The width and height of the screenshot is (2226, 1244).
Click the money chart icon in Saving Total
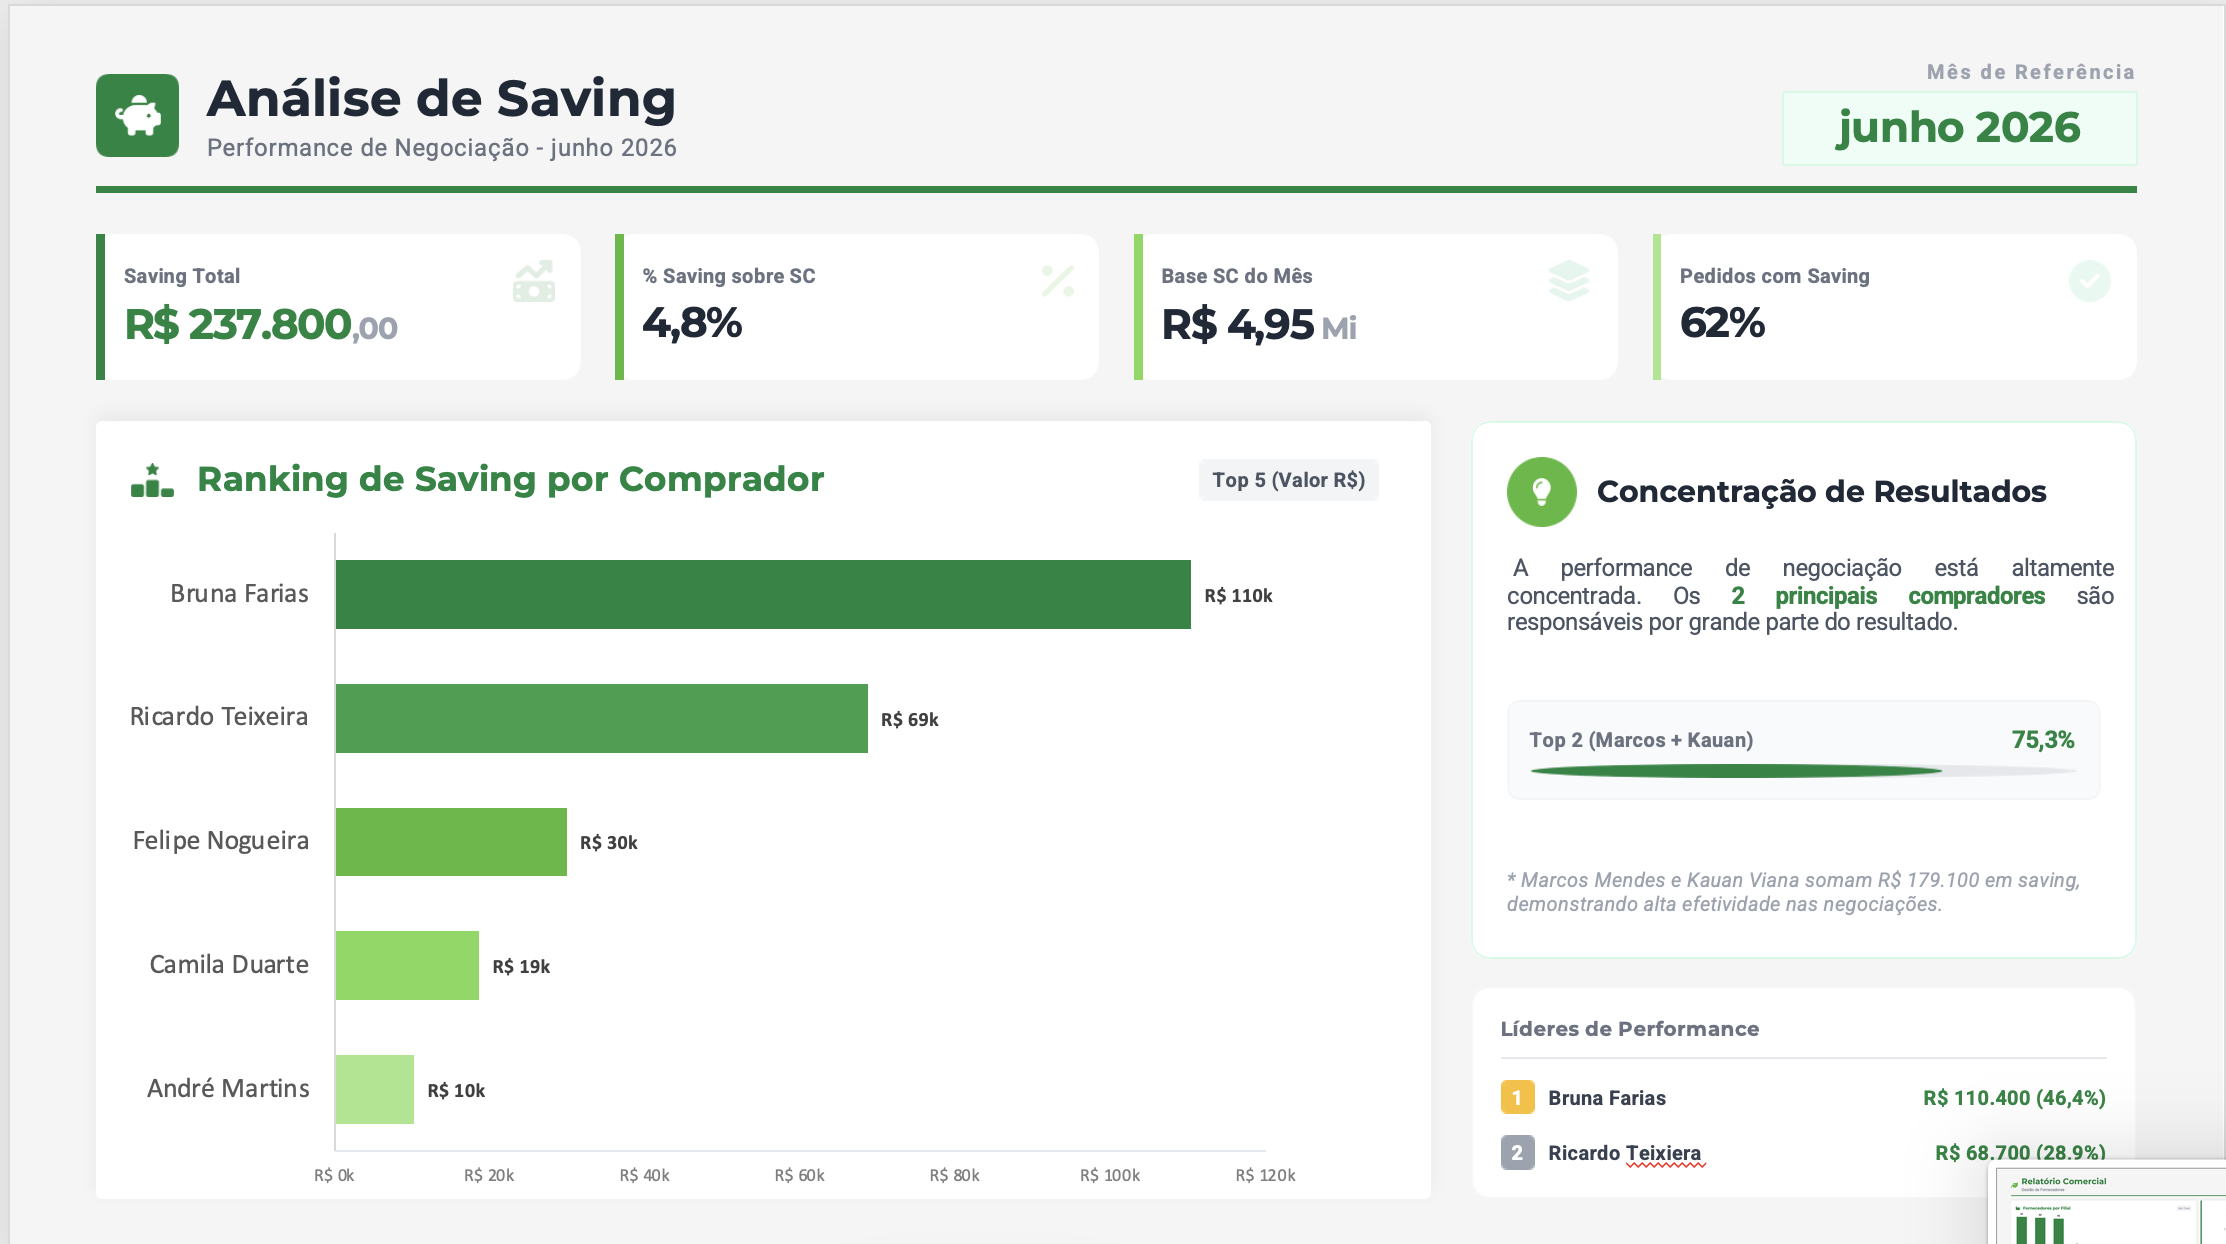click(x=534, y=281)
